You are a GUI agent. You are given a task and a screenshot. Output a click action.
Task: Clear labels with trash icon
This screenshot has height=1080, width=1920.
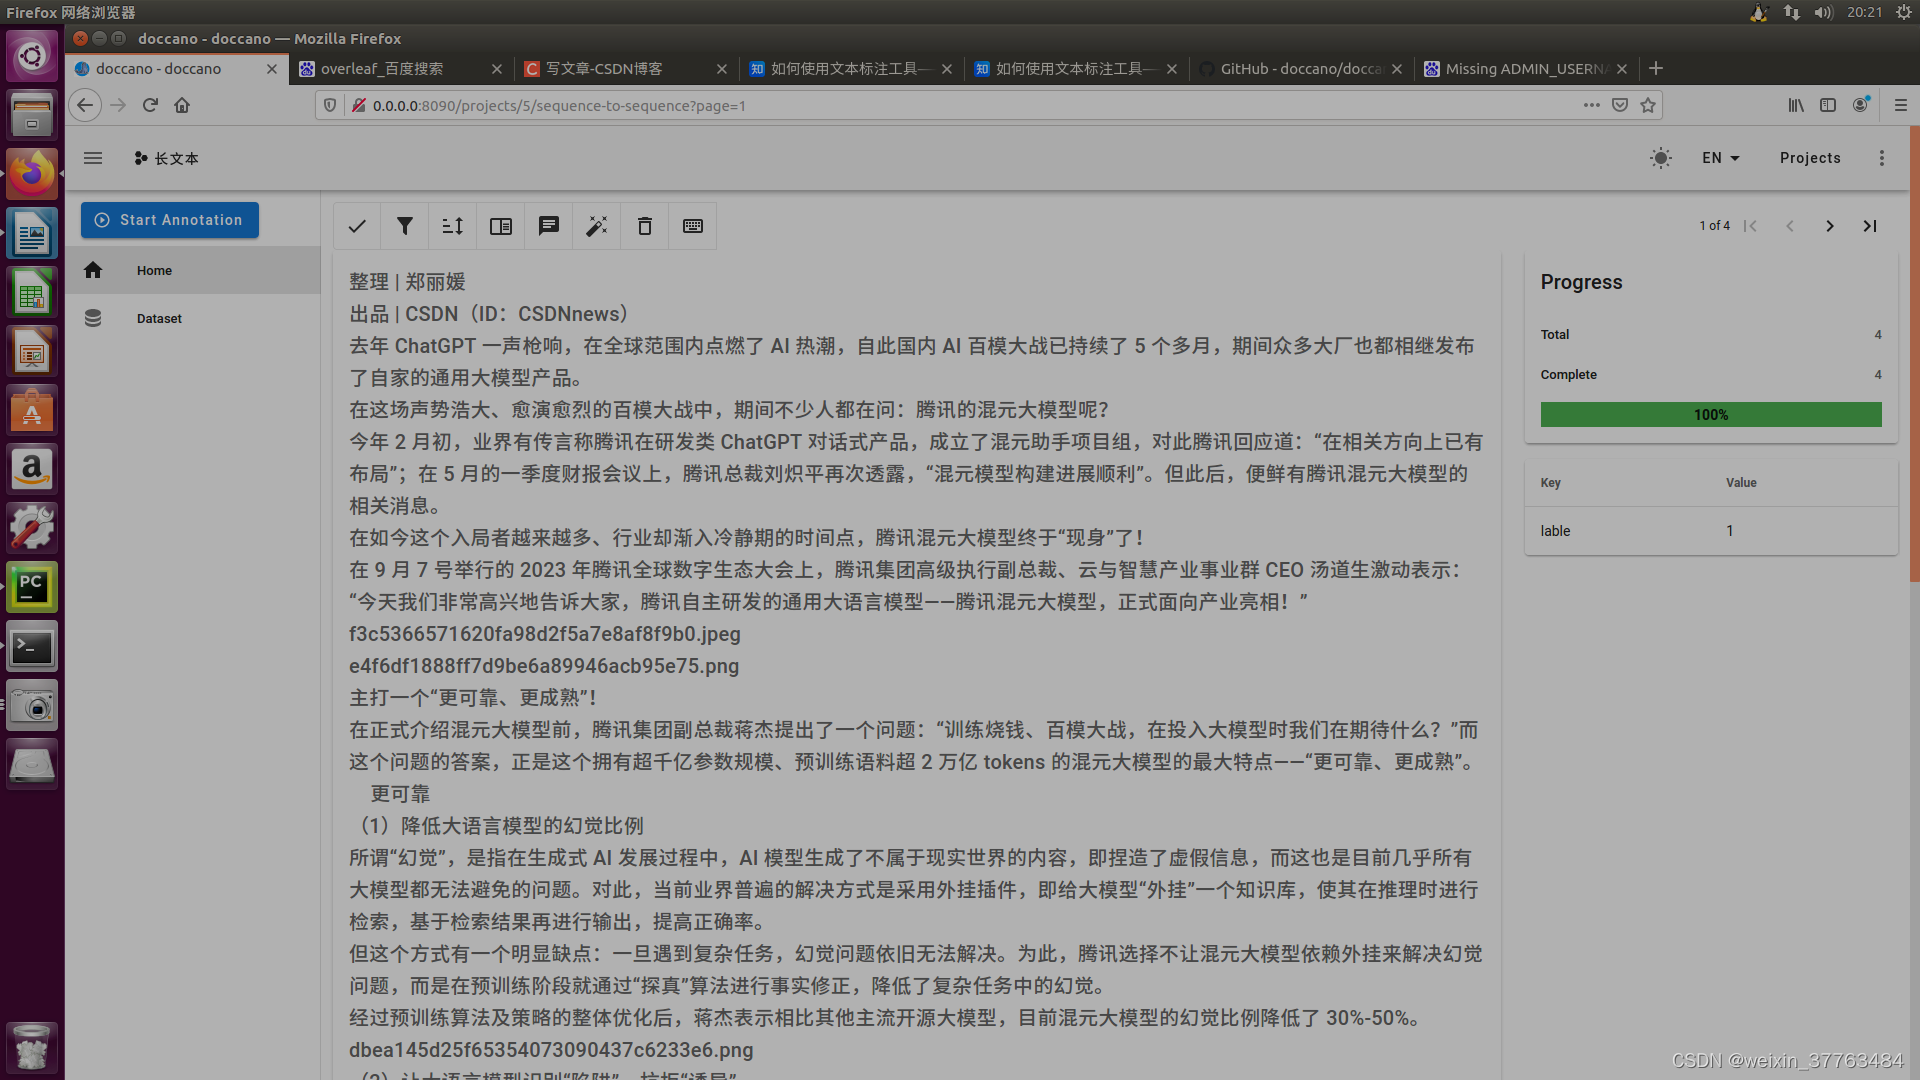click(x=645, y=226)
